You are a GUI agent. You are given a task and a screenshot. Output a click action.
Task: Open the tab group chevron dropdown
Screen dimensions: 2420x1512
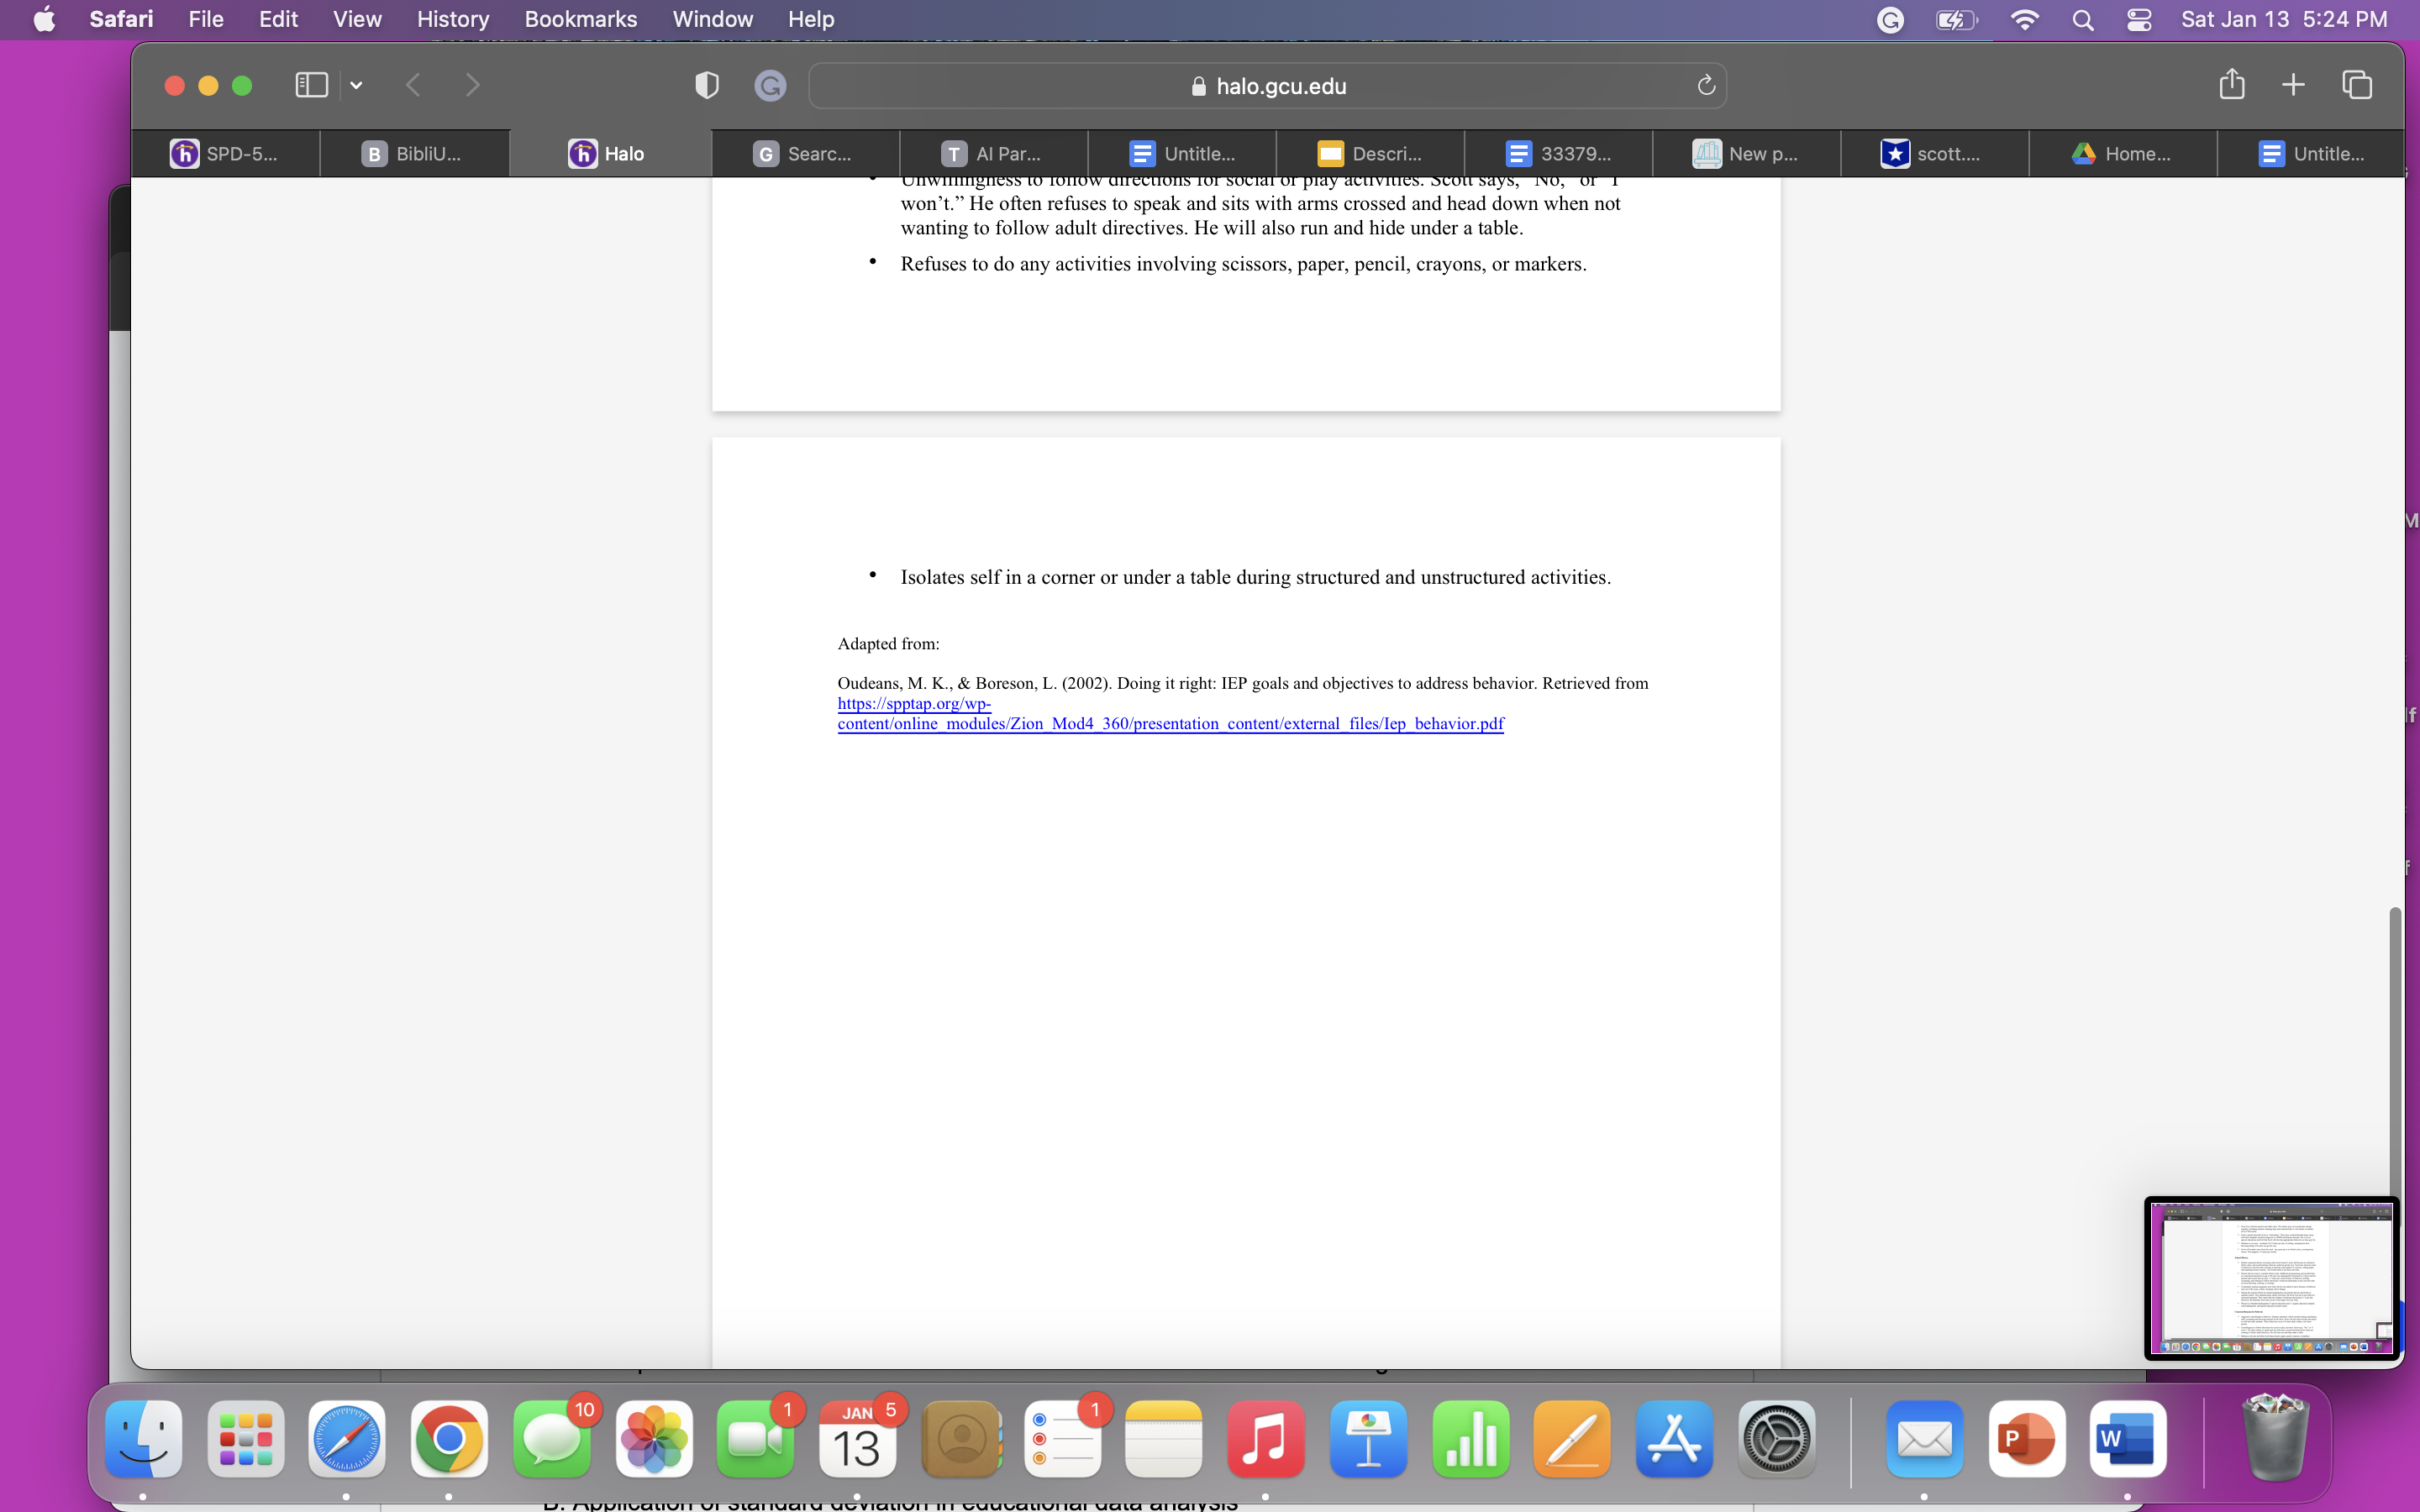356,85
